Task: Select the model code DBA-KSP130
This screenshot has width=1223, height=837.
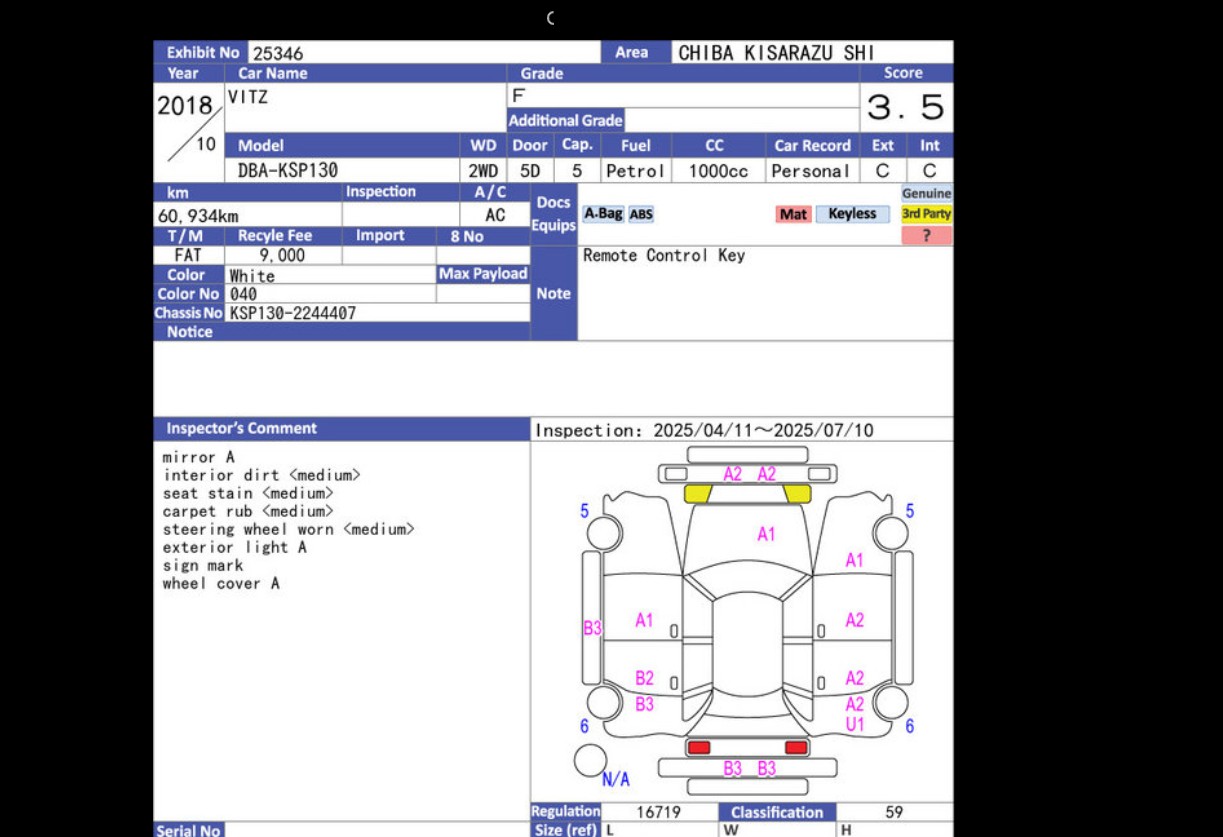Action: 288,171
